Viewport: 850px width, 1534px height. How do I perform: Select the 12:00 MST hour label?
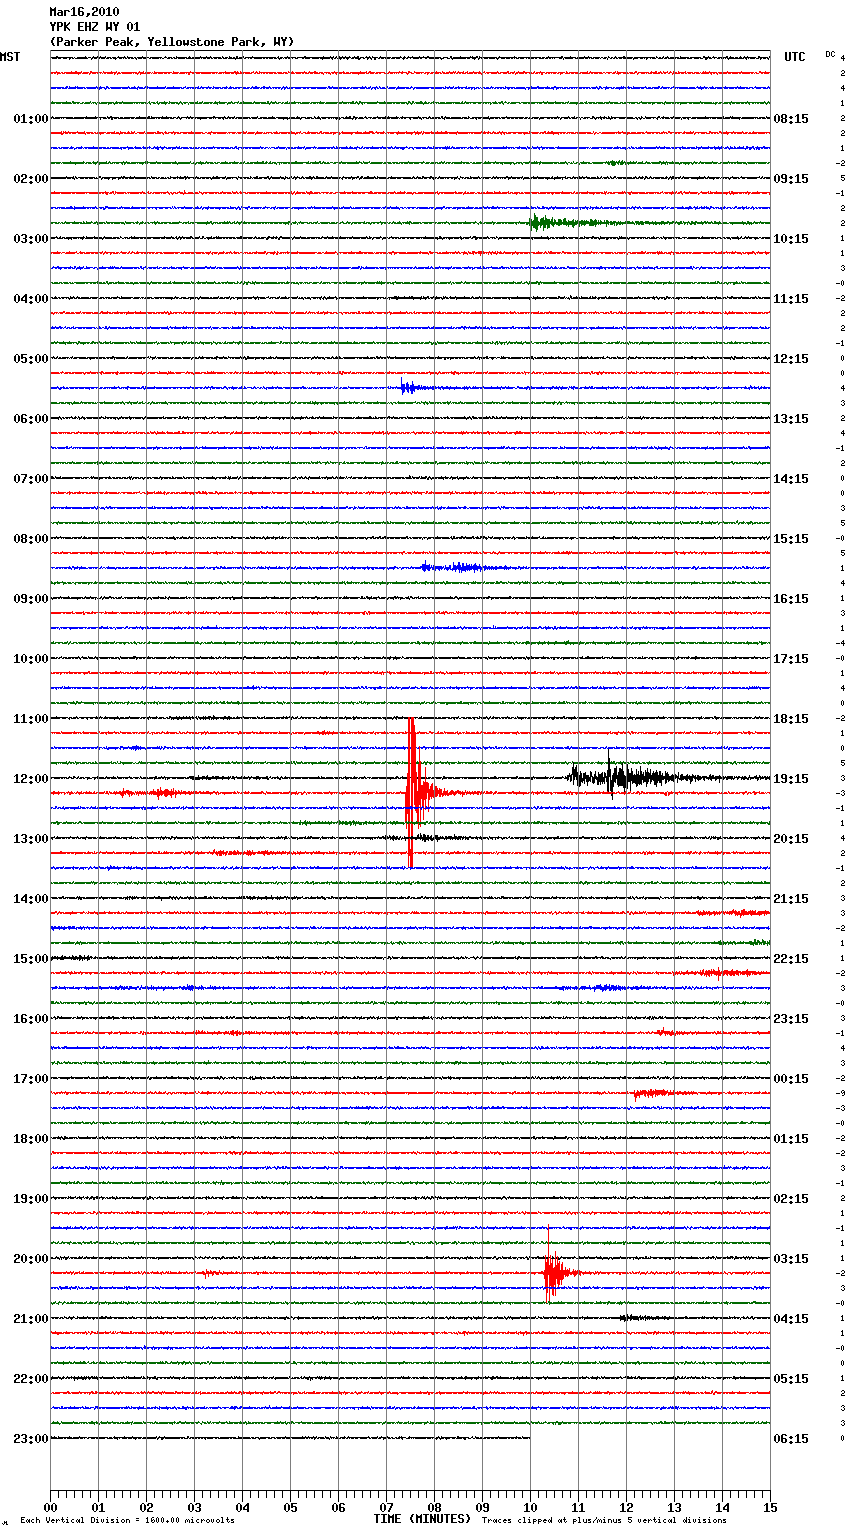coord(30,779)
